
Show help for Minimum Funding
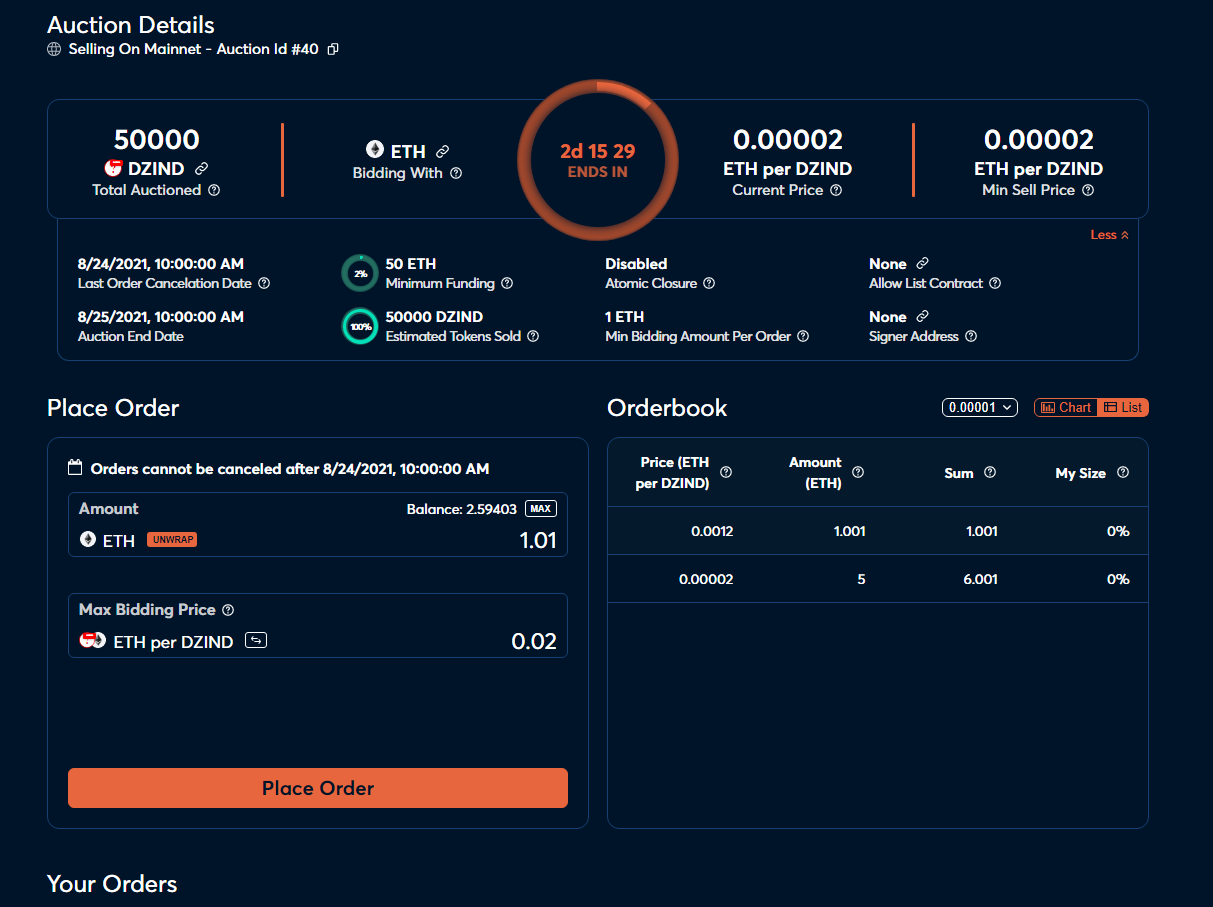click(507, 283)
